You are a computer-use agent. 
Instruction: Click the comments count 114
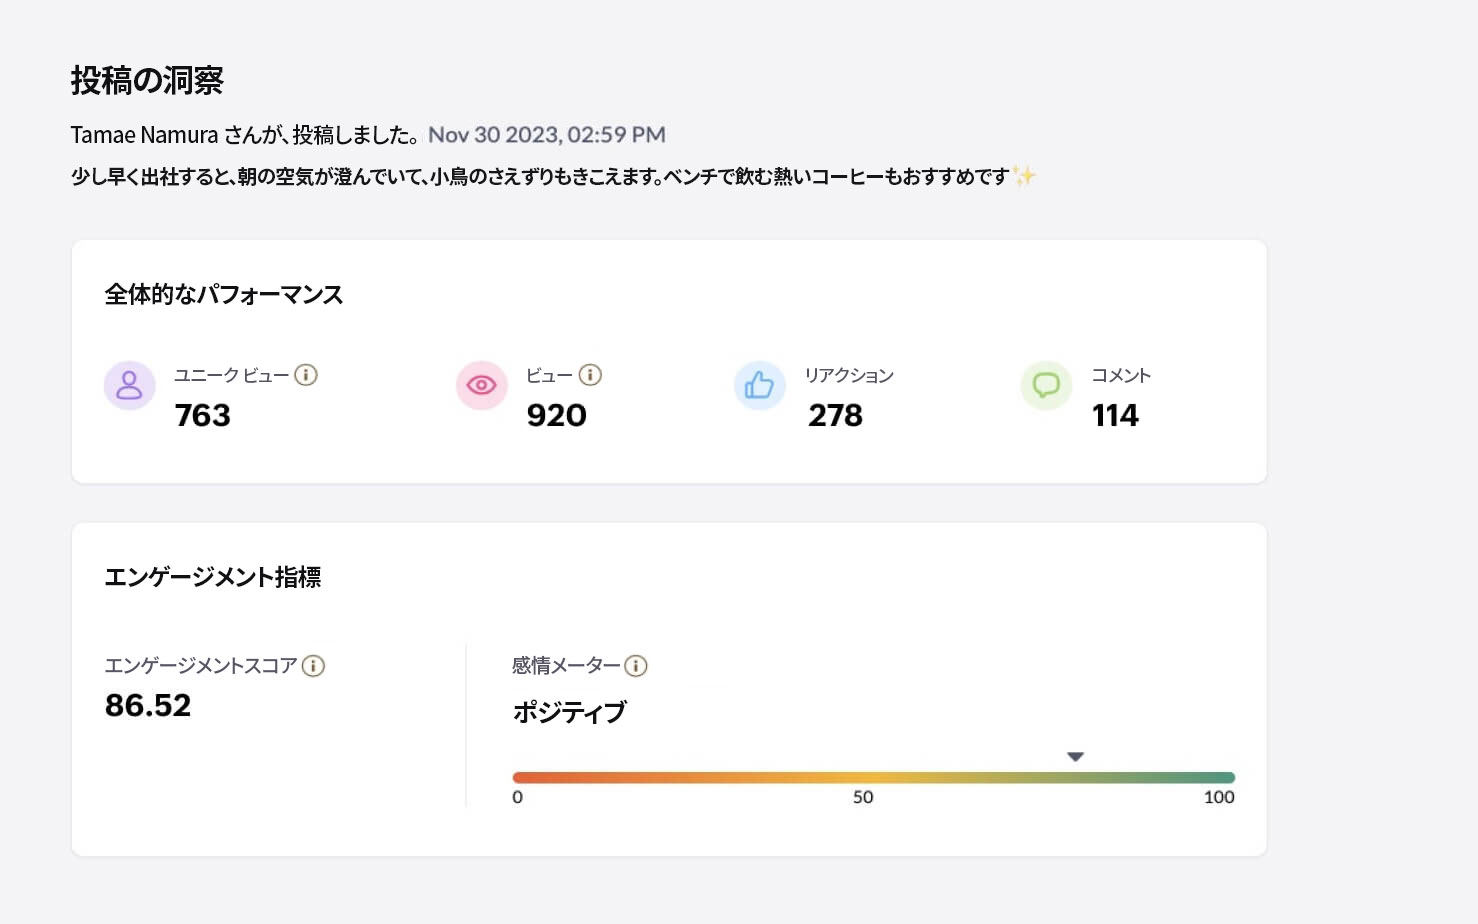(x=1115, y=415)
